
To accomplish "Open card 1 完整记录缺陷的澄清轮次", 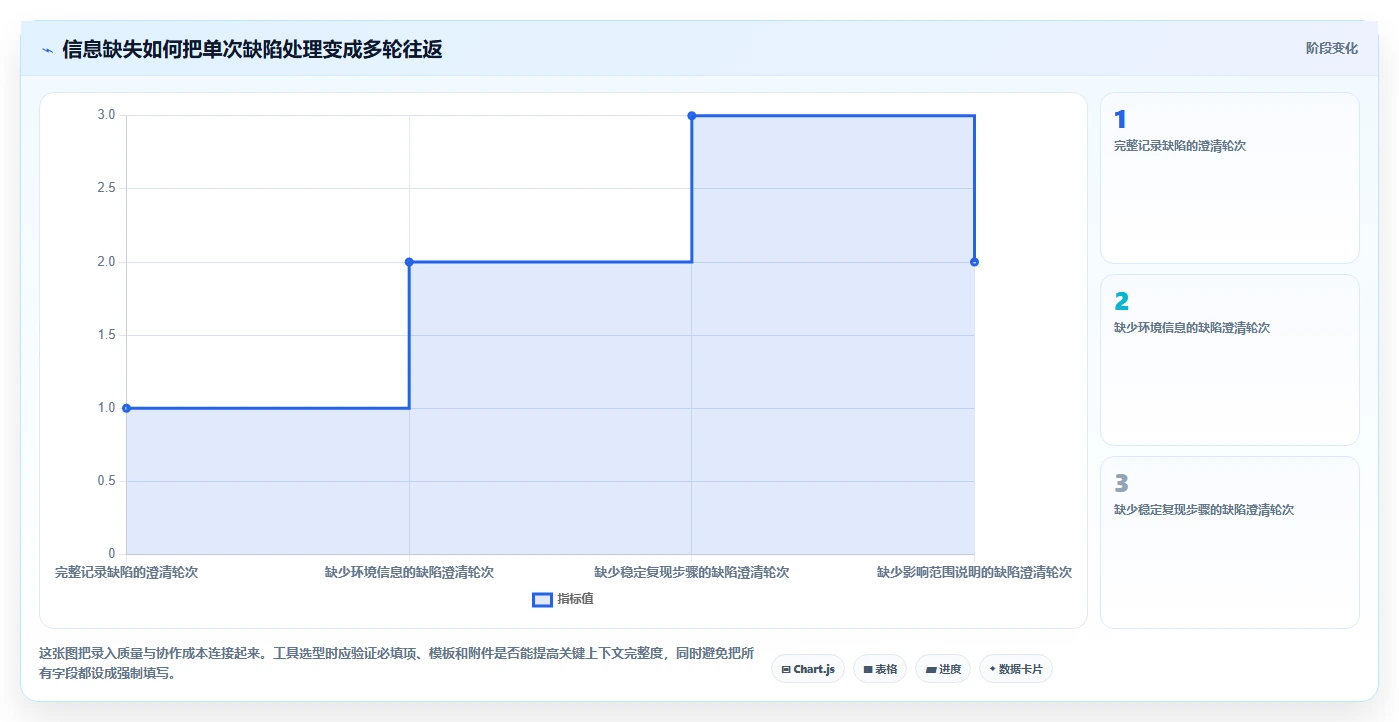I will (x=1229, y=178).
